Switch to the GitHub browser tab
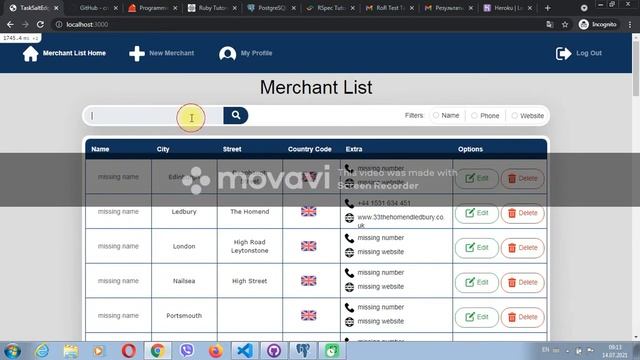640x360 pixels. 93,8
